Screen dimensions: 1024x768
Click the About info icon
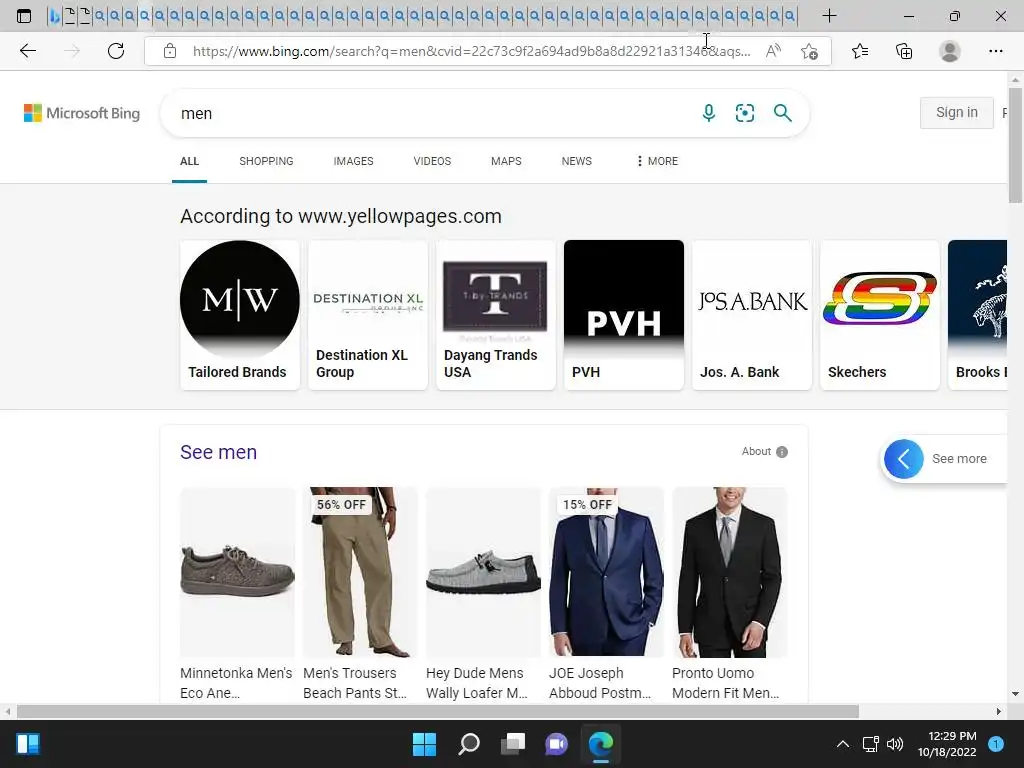[782, 452]
